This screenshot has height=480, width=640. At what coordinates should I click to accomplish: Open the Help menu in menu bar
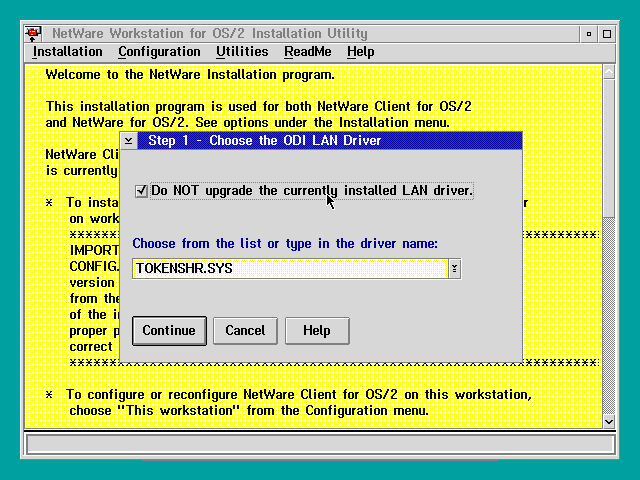pyautogui.click(x=360, y=52)
